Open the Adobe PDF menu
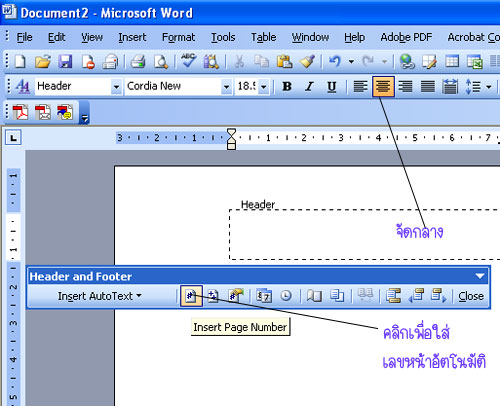 tap(406, 37)
